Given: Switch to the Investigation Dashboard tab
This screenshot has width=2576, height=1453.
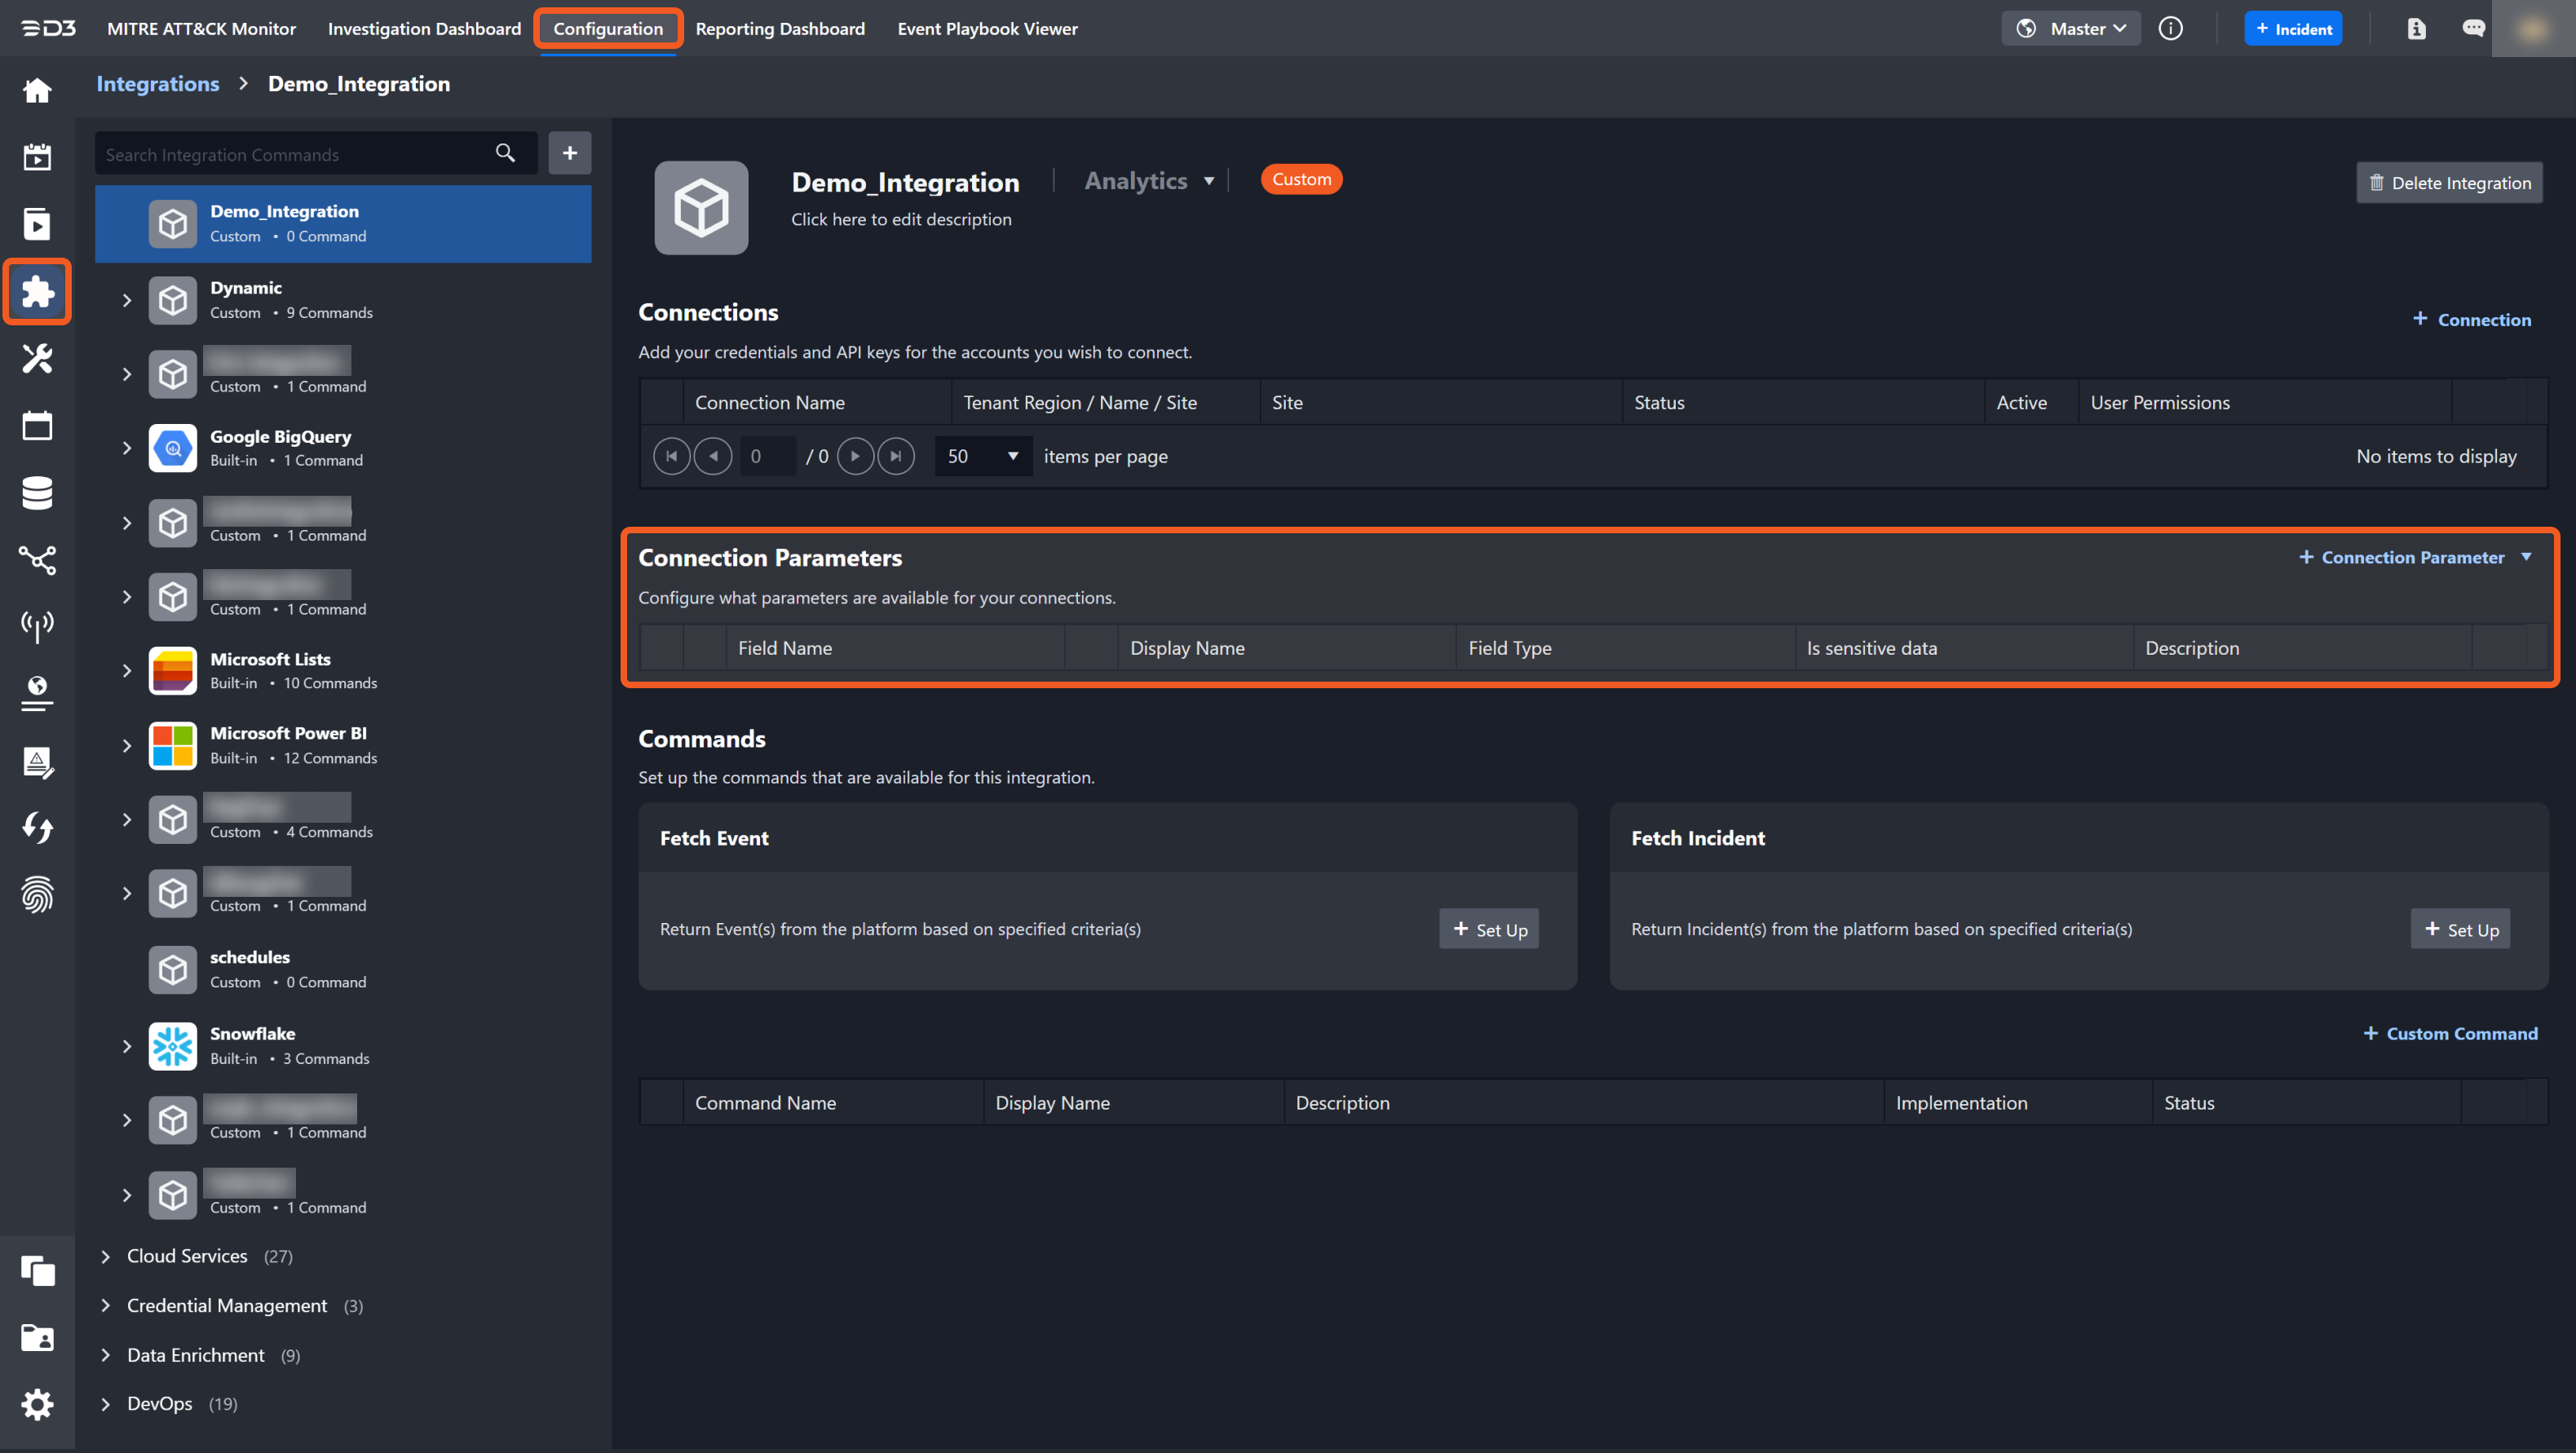Looking at the screenshot, I should pos(424,29).
